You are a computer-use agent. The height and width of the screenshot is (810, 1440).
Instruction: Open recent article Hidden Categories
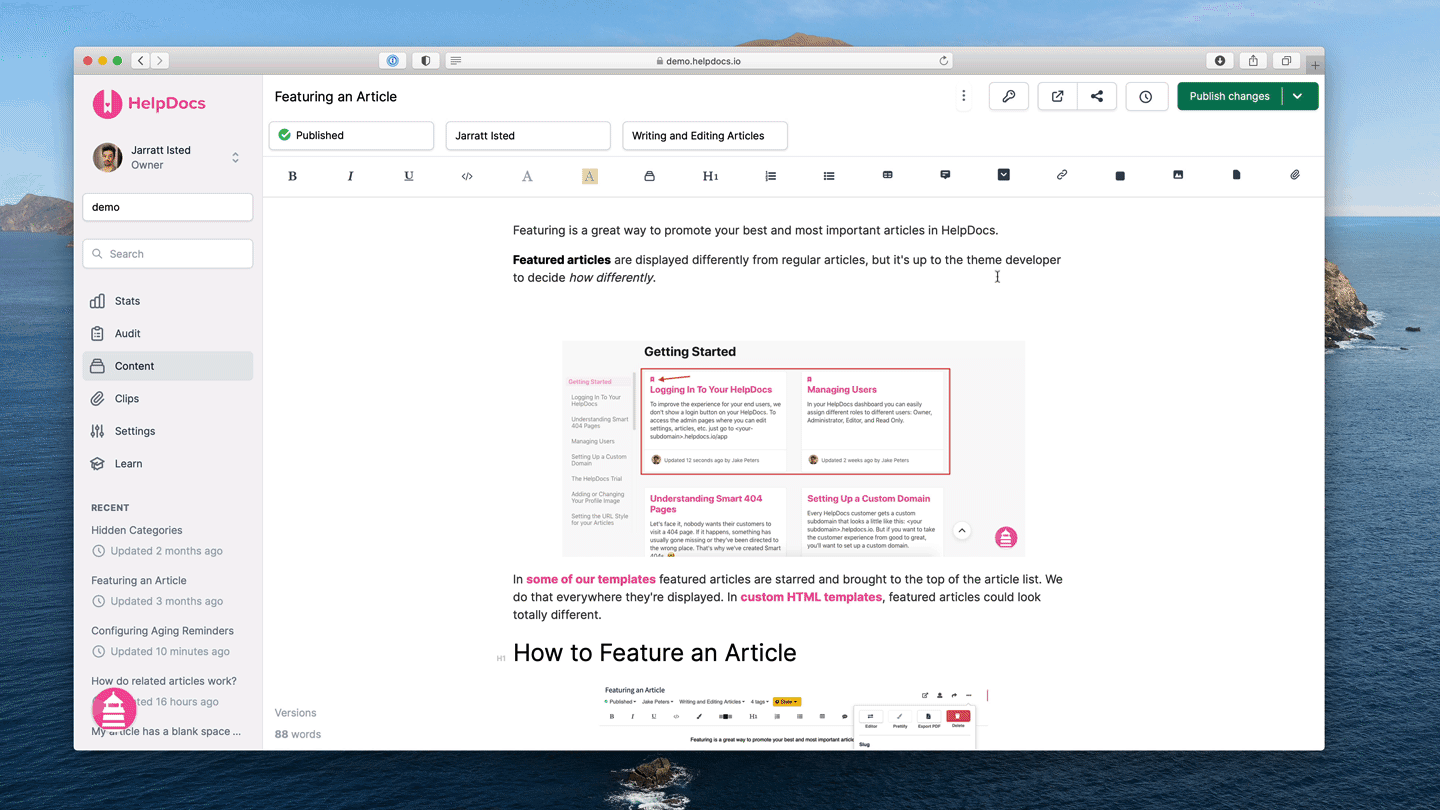[137, 530]
